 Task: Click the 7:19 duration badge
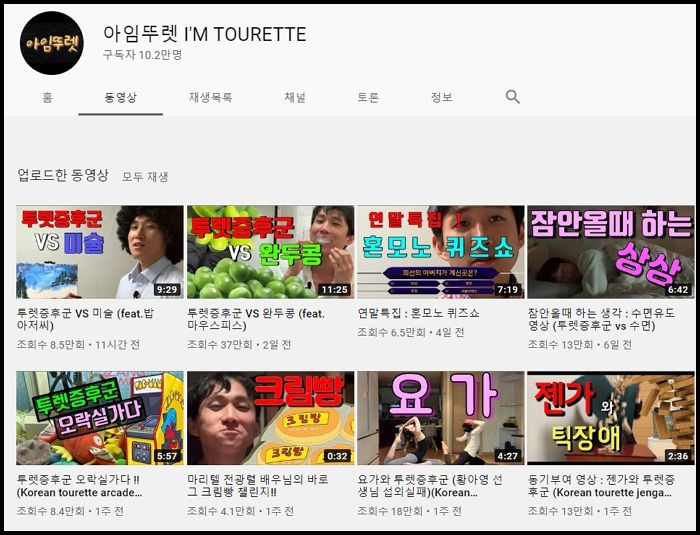pyautogui.click(x=508, y=290)
